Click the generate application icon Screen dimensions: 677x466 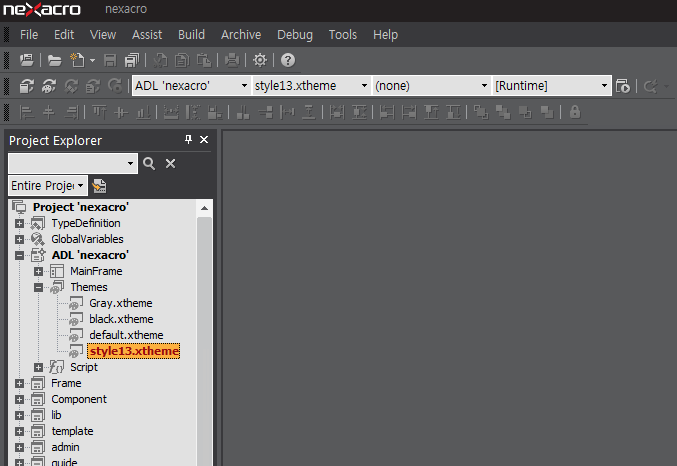[x=27, y=86]
